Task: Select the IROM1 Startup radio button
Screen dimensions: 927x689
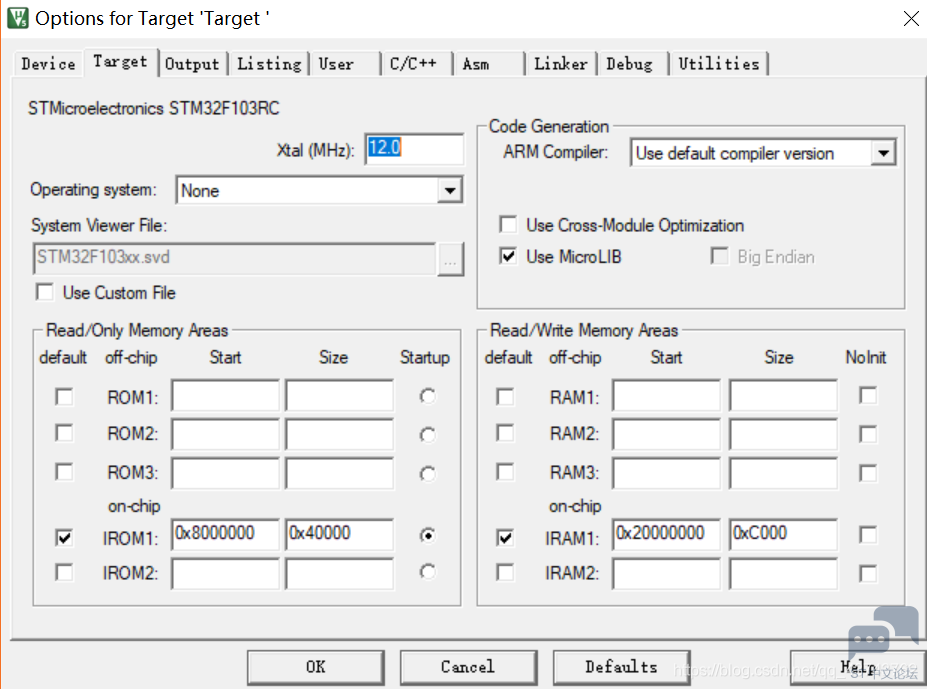Action: point(427,535)
